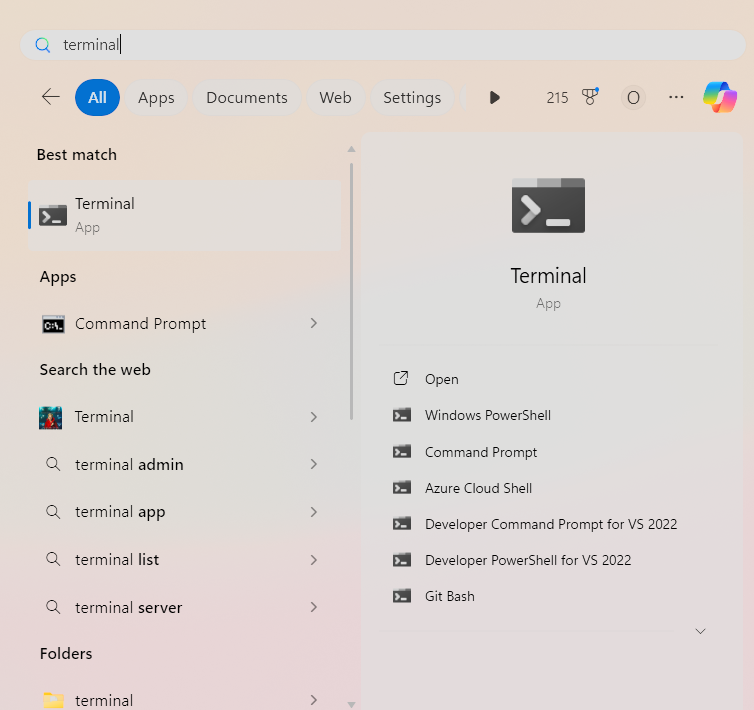Image resolution: width=754 pixels, height=710 pixels.
Task: Expand terminal server suggestion chevron
Action: 314,607
